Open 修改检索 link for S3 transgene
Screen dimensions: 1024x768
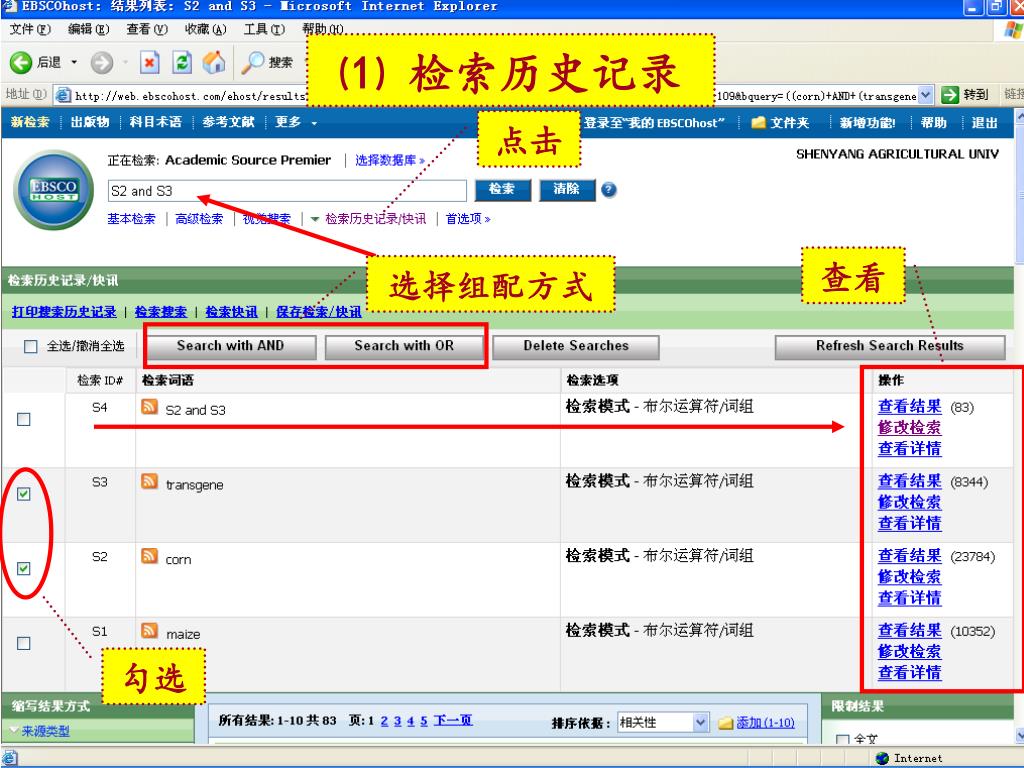(x=910, y=502)
